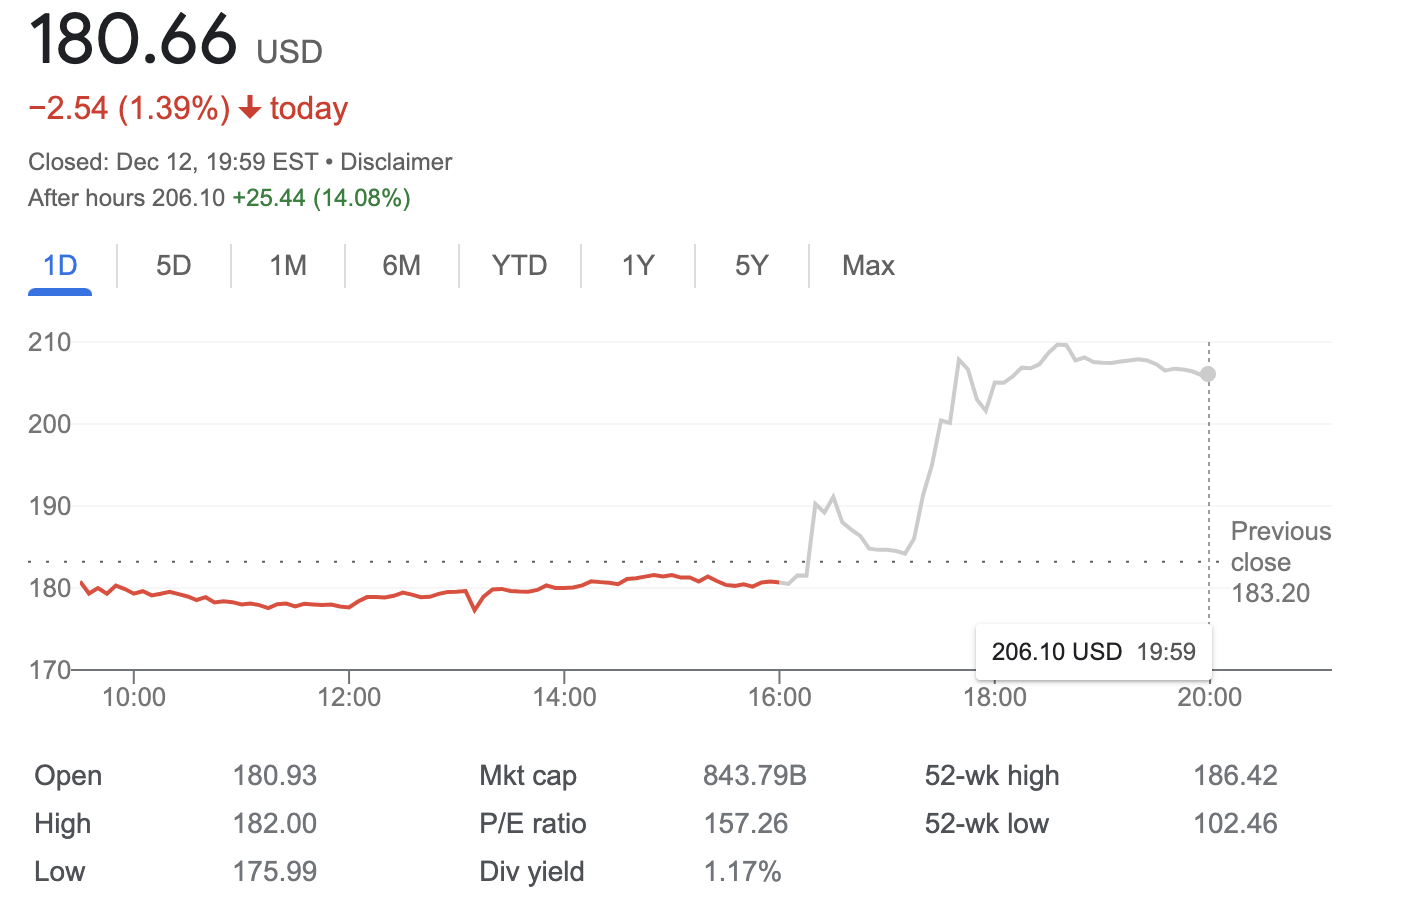View the 5Y chart tab
The image size is (1422, 906).
point(751,266)
